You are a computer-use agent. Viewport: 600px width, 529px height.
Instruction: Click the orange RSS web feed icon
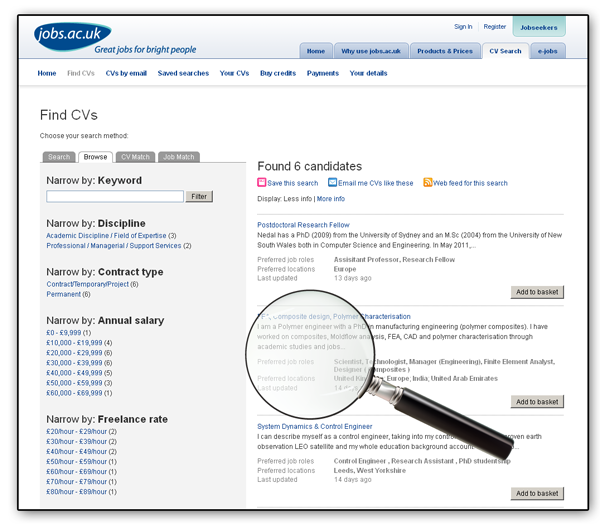pos(427,182)
